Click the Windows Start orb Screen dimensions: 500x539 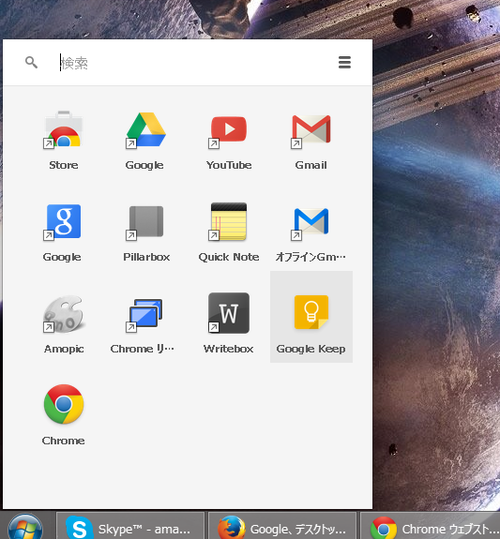pos(25,527)
